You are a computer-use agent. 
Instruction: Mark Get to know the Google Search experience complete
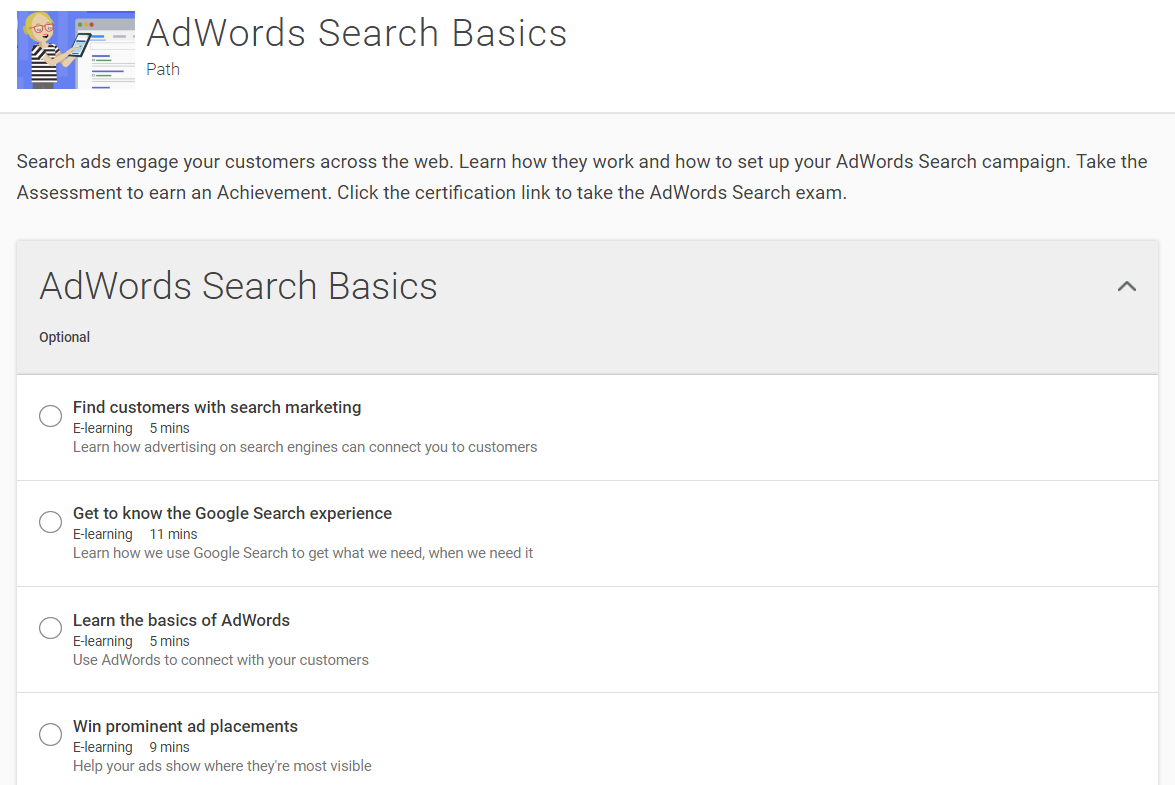click(50, 521)
